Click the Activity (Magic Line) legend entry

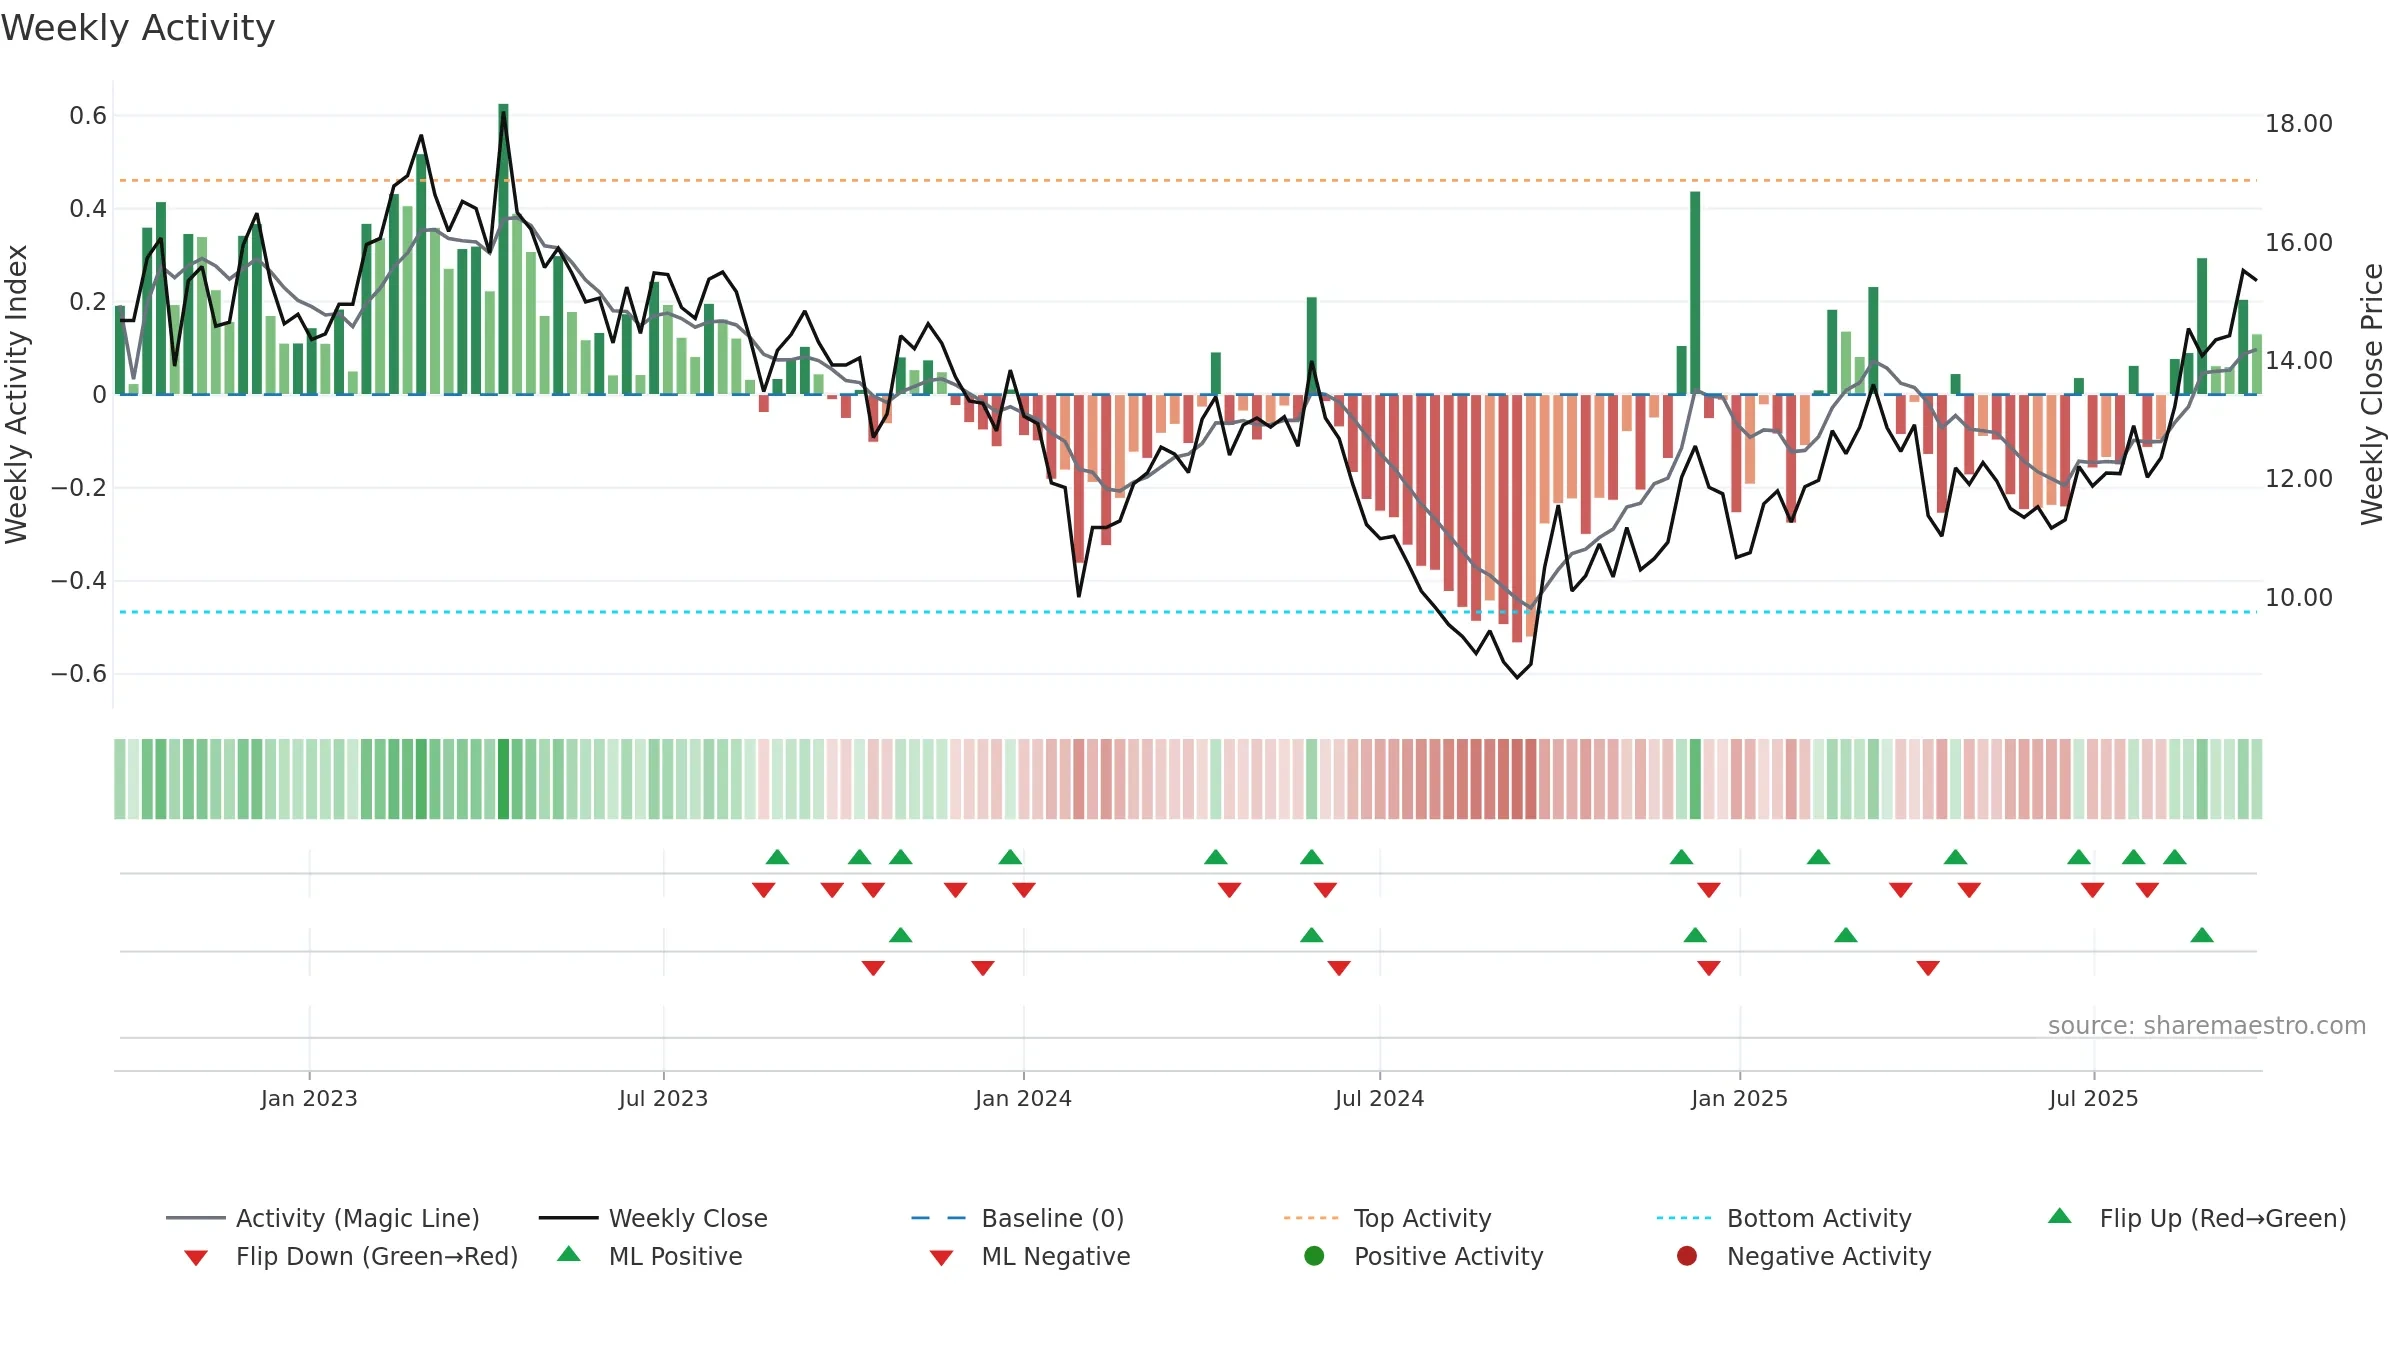[323, 1218]
